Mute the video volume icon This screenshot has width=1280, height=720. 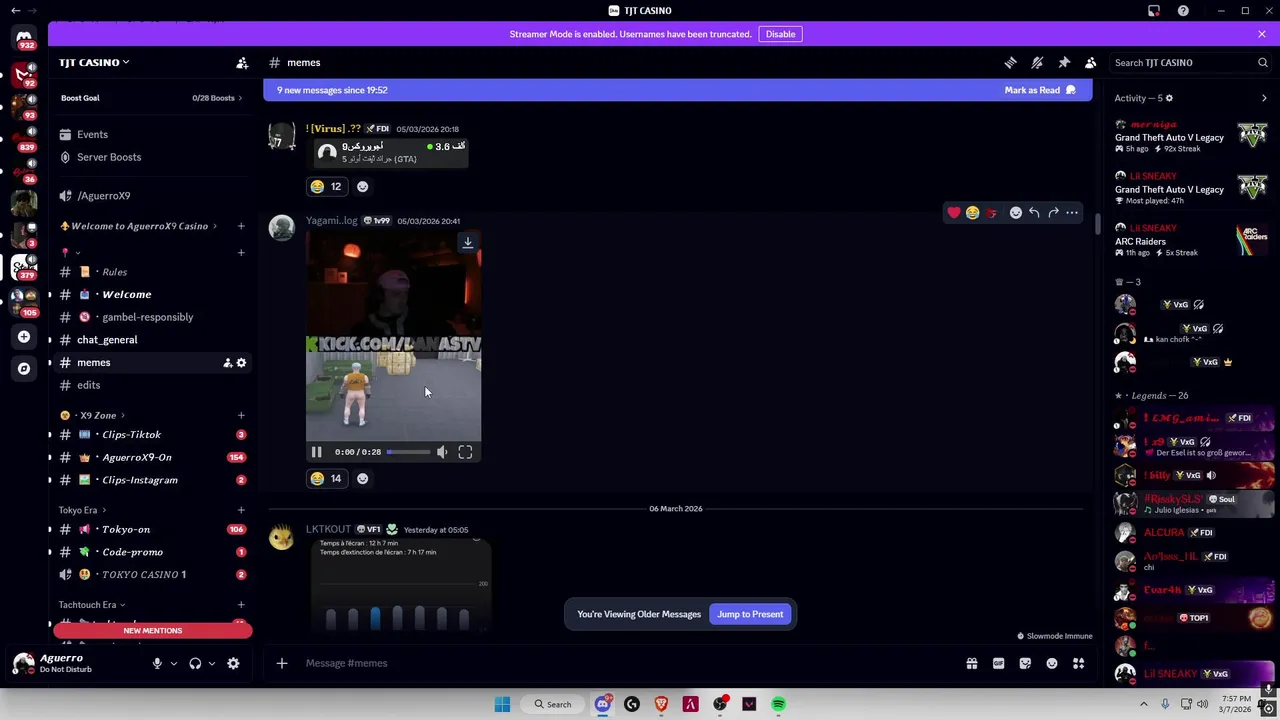[442, 452]
